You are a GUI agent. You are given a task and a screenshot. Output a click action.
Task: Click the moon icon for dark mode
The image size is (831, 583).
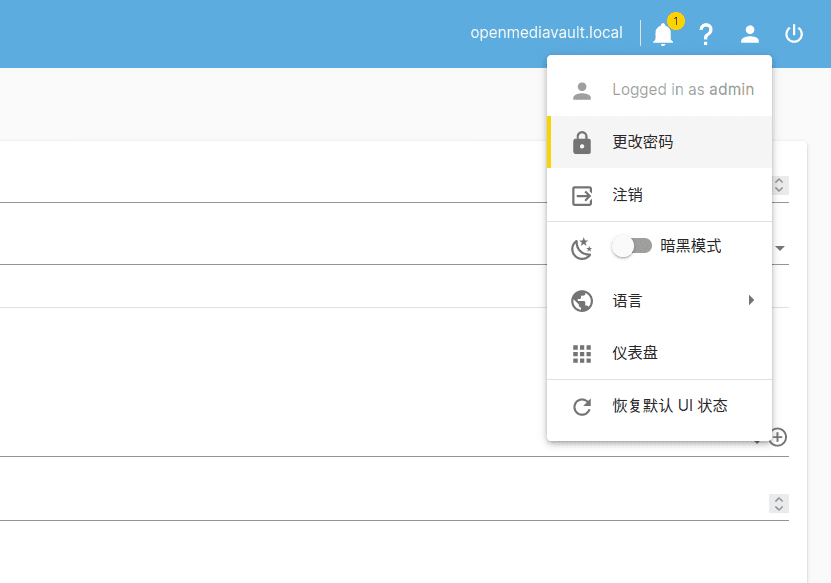coord(582,248)
